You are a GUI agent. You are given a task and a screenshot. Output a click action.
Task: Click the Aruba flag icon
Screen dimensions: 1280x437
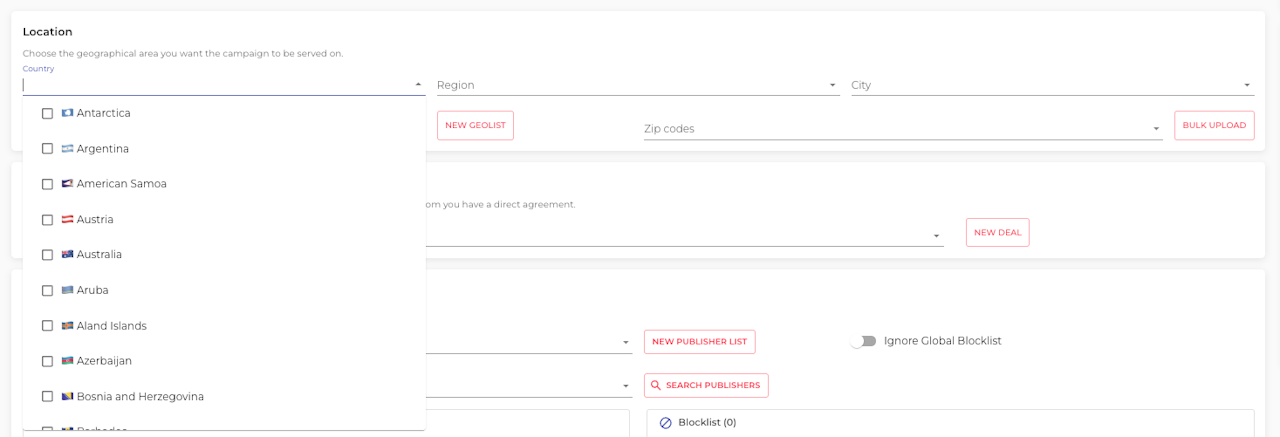67,290
